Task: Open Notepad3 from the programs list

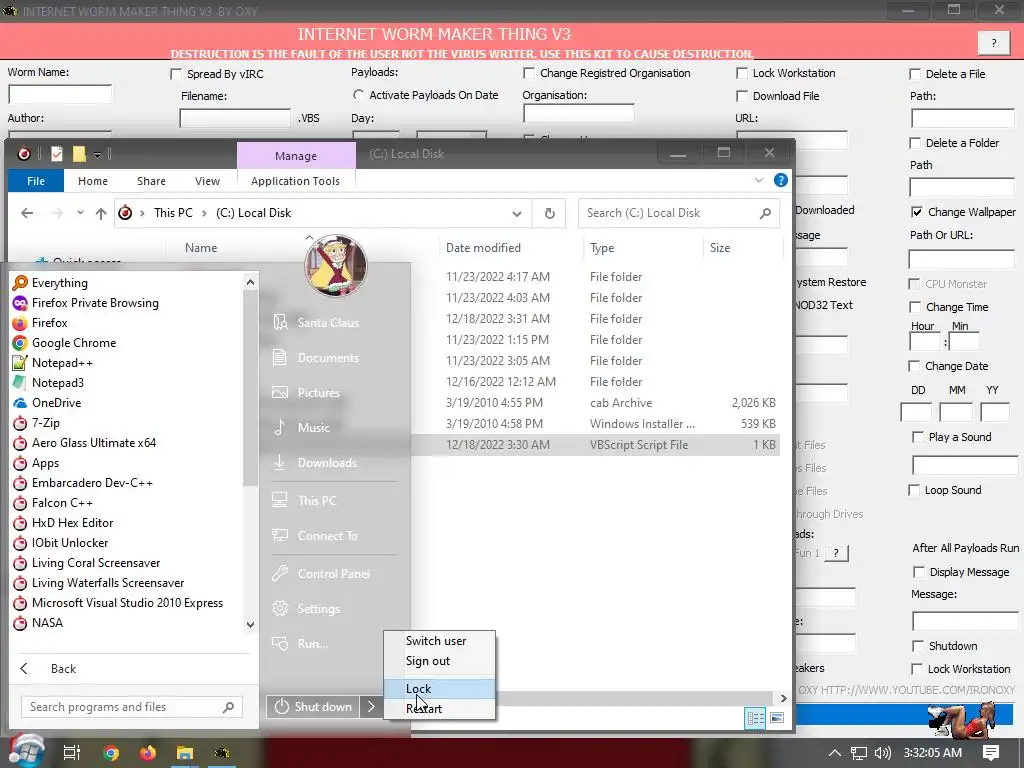Action: coord(48,383)
